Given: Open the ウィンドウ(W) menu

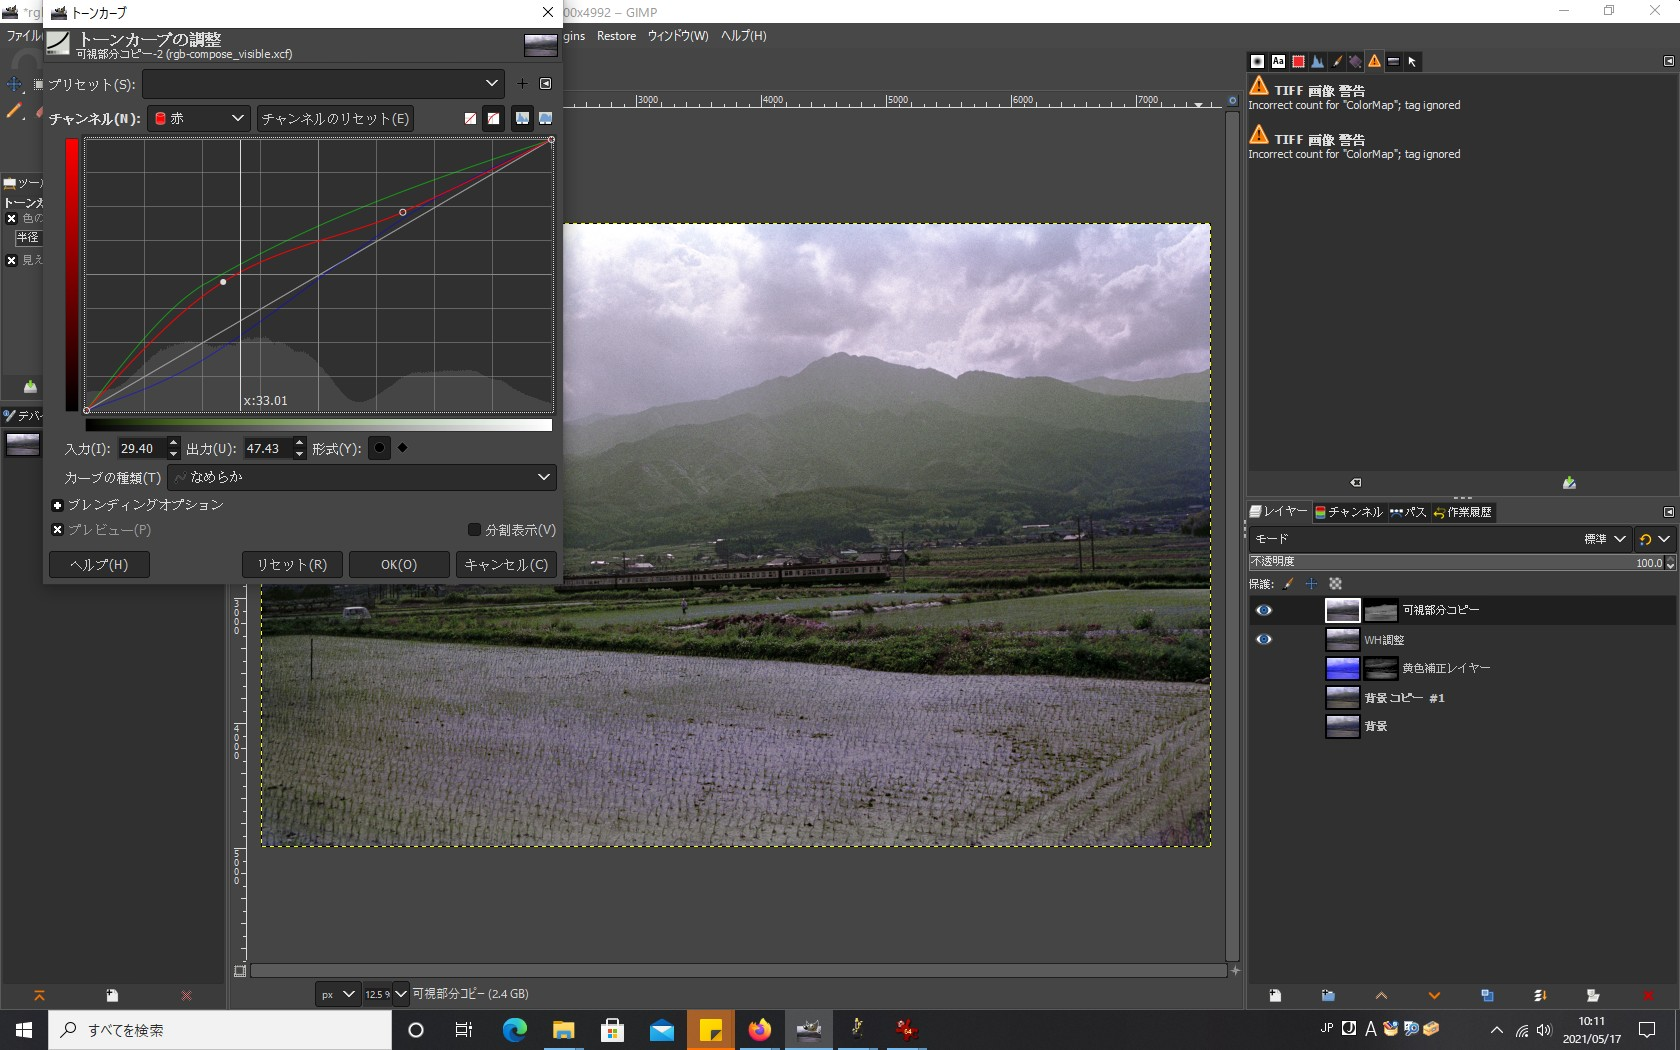Looking at the screenshot, I should point(678,36).
